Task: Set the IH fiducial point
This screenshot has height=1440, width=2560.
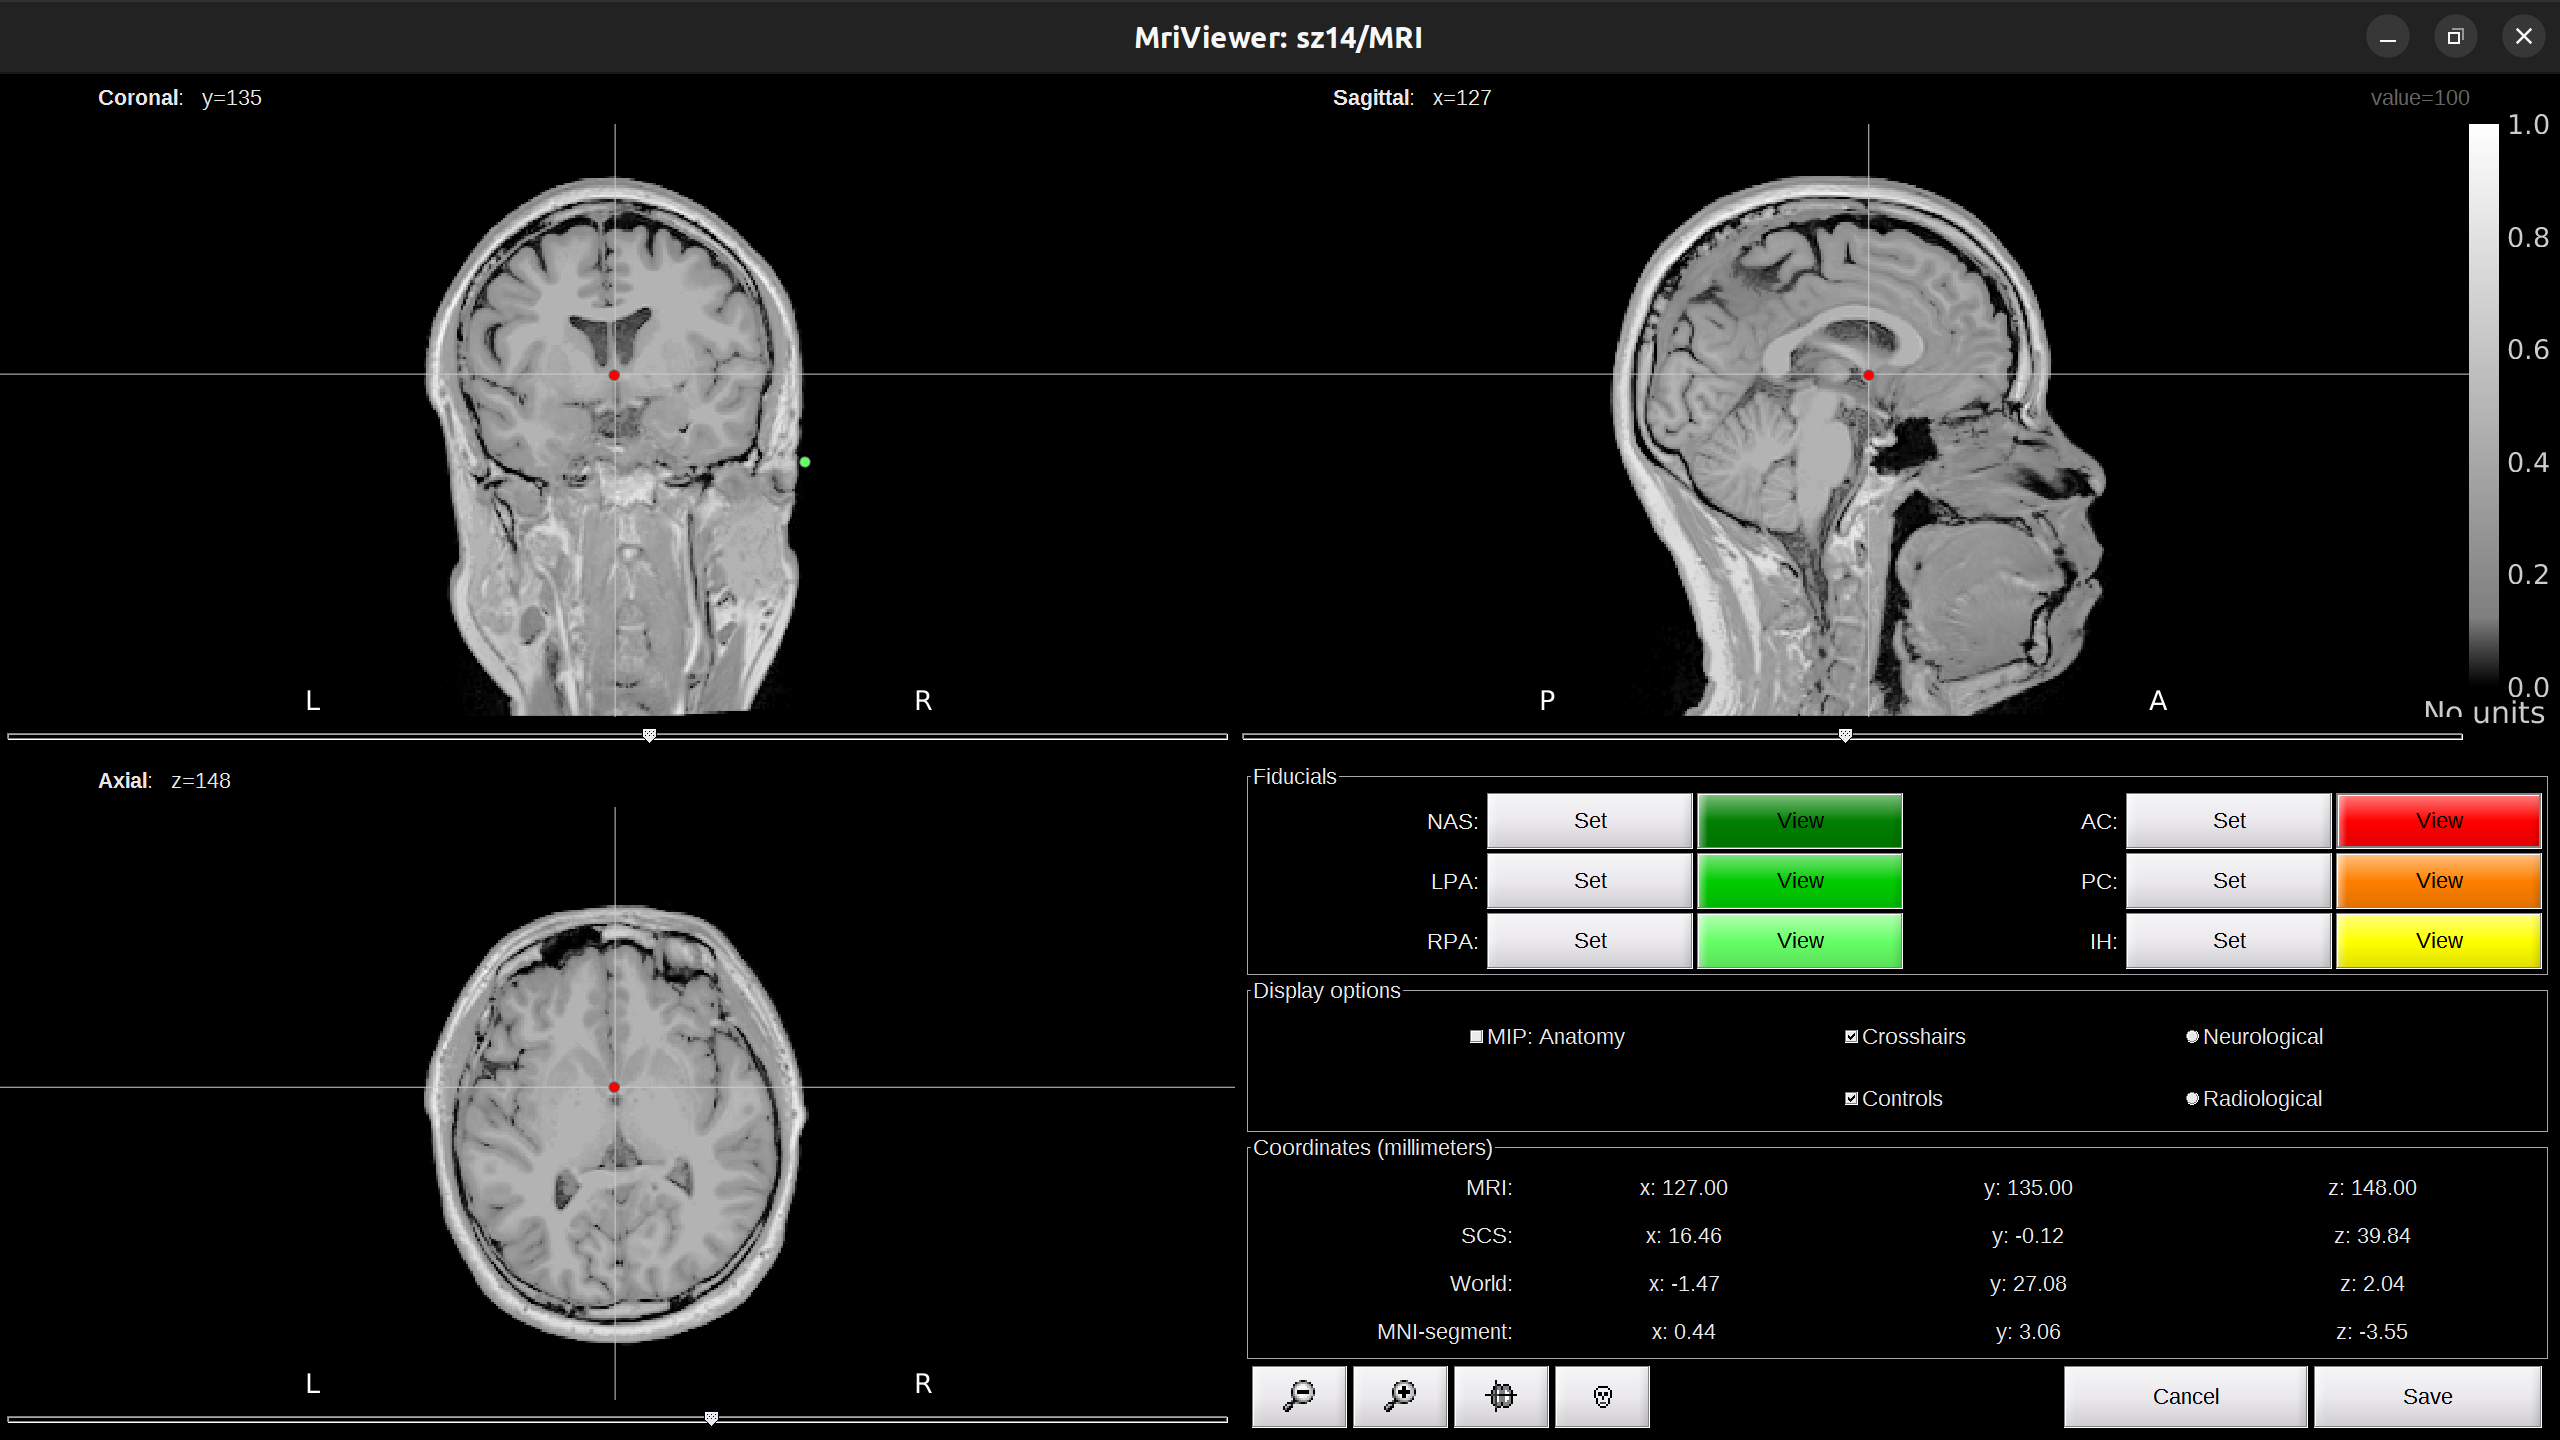Action: coord(2229,941)
